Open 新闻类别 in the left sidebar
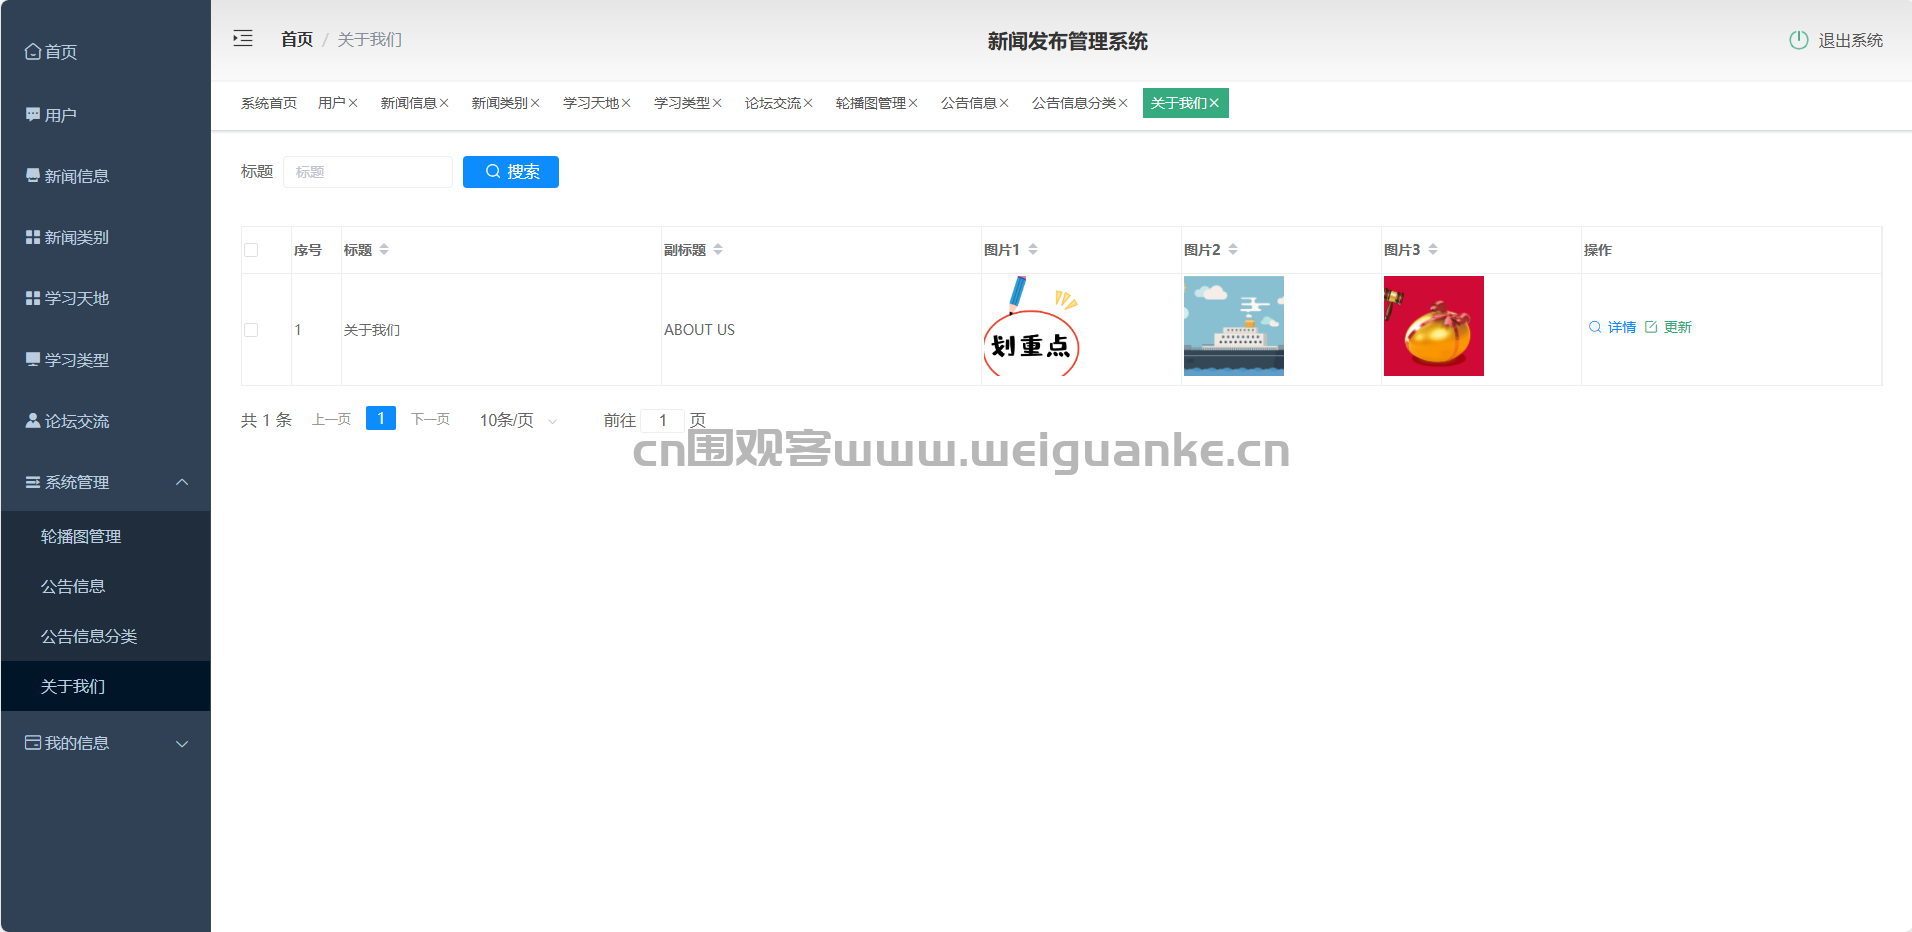 coord(76,238)
